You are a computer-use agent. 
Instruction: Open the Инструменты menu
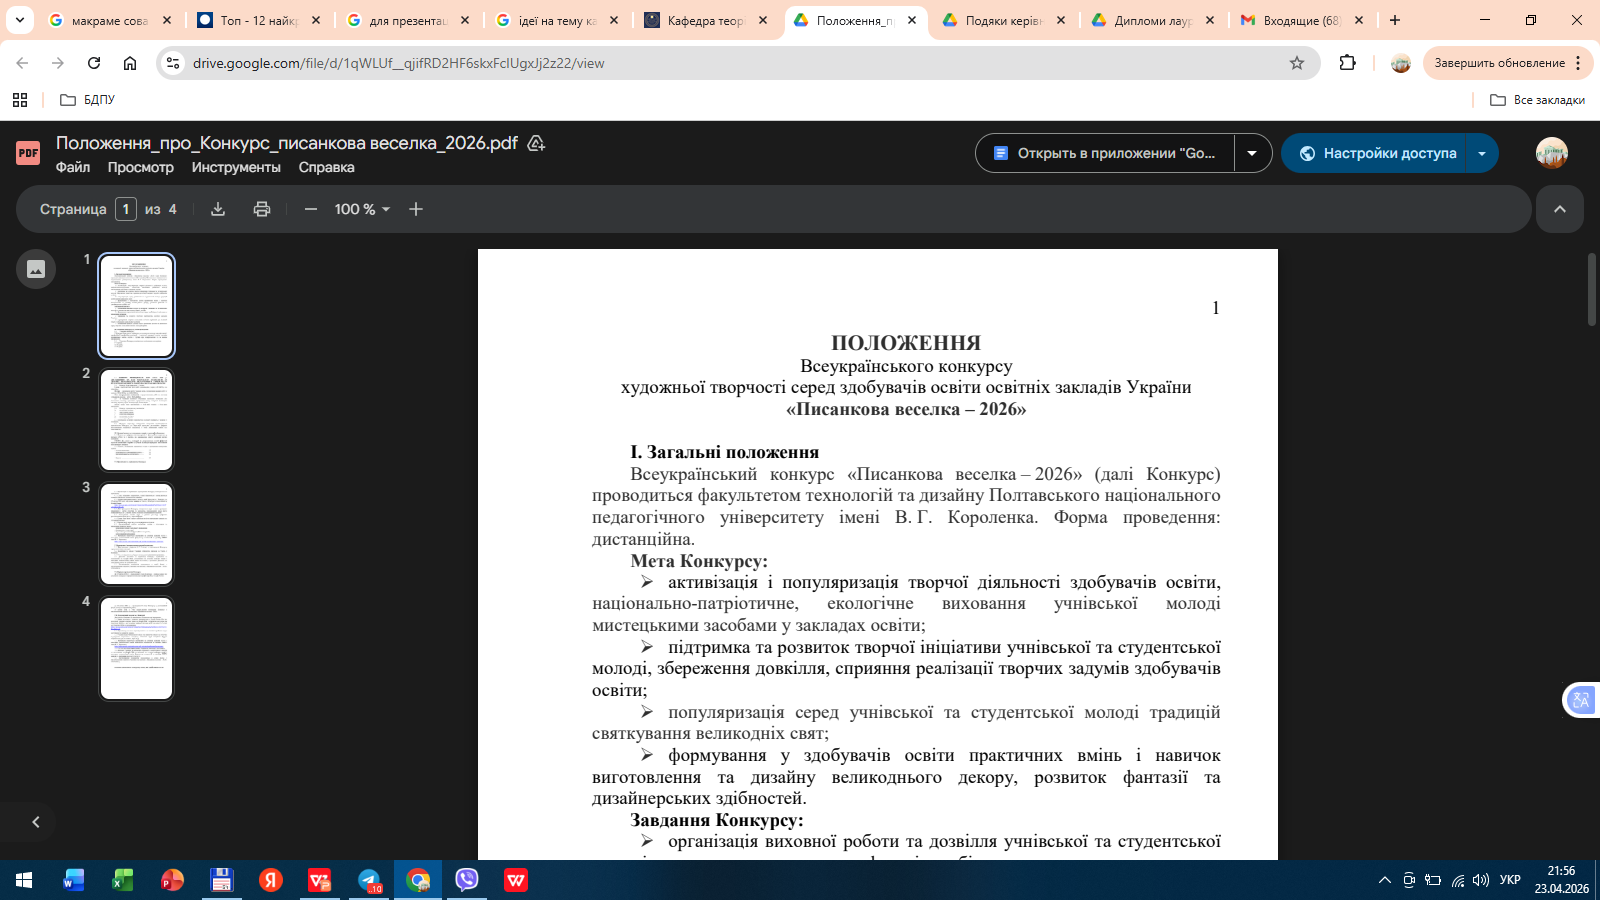click(x=236, y=167)
